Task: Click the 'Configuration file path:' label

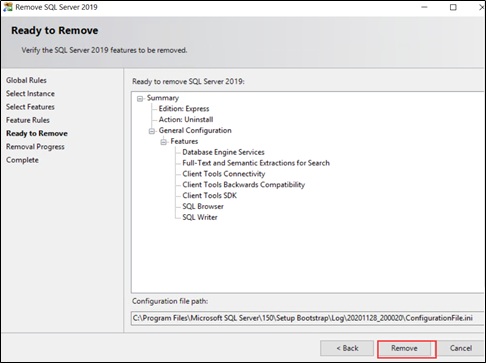Action: [170, 301]
